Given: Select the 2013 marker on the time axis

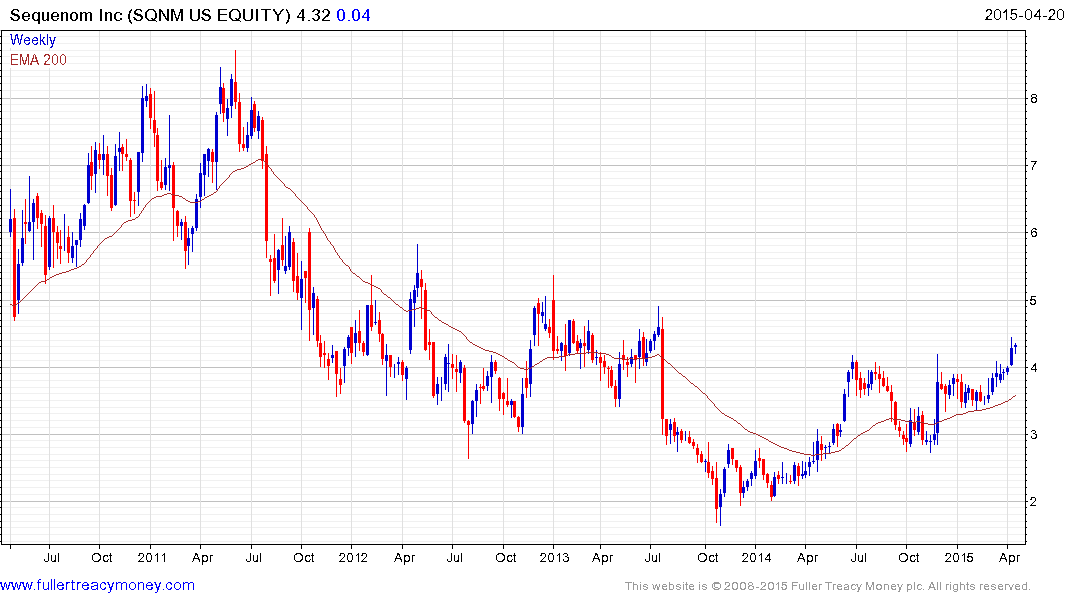Looking at the screenshot, I should [x=553, y=558].
